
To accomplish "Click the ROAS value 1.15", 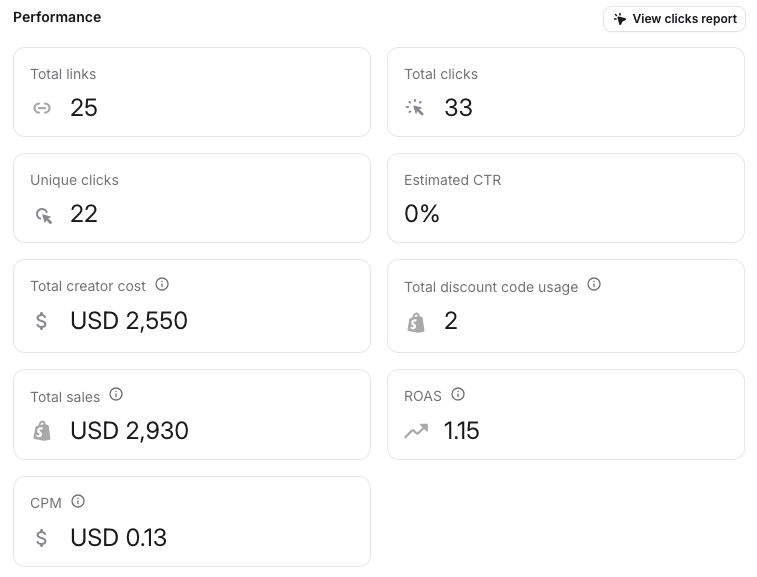I will click(x=462, y=431).
